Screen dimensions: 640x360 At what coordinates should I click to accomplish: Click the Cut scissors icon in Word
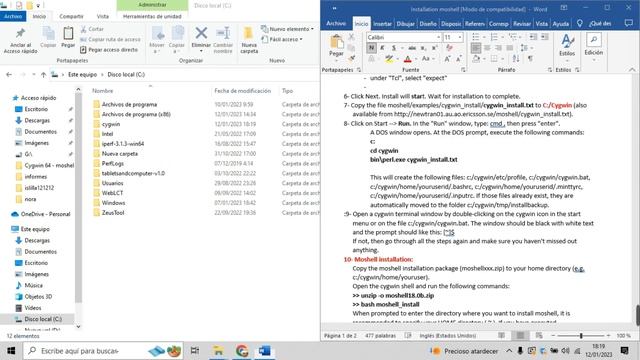click(x=351, y=37)
